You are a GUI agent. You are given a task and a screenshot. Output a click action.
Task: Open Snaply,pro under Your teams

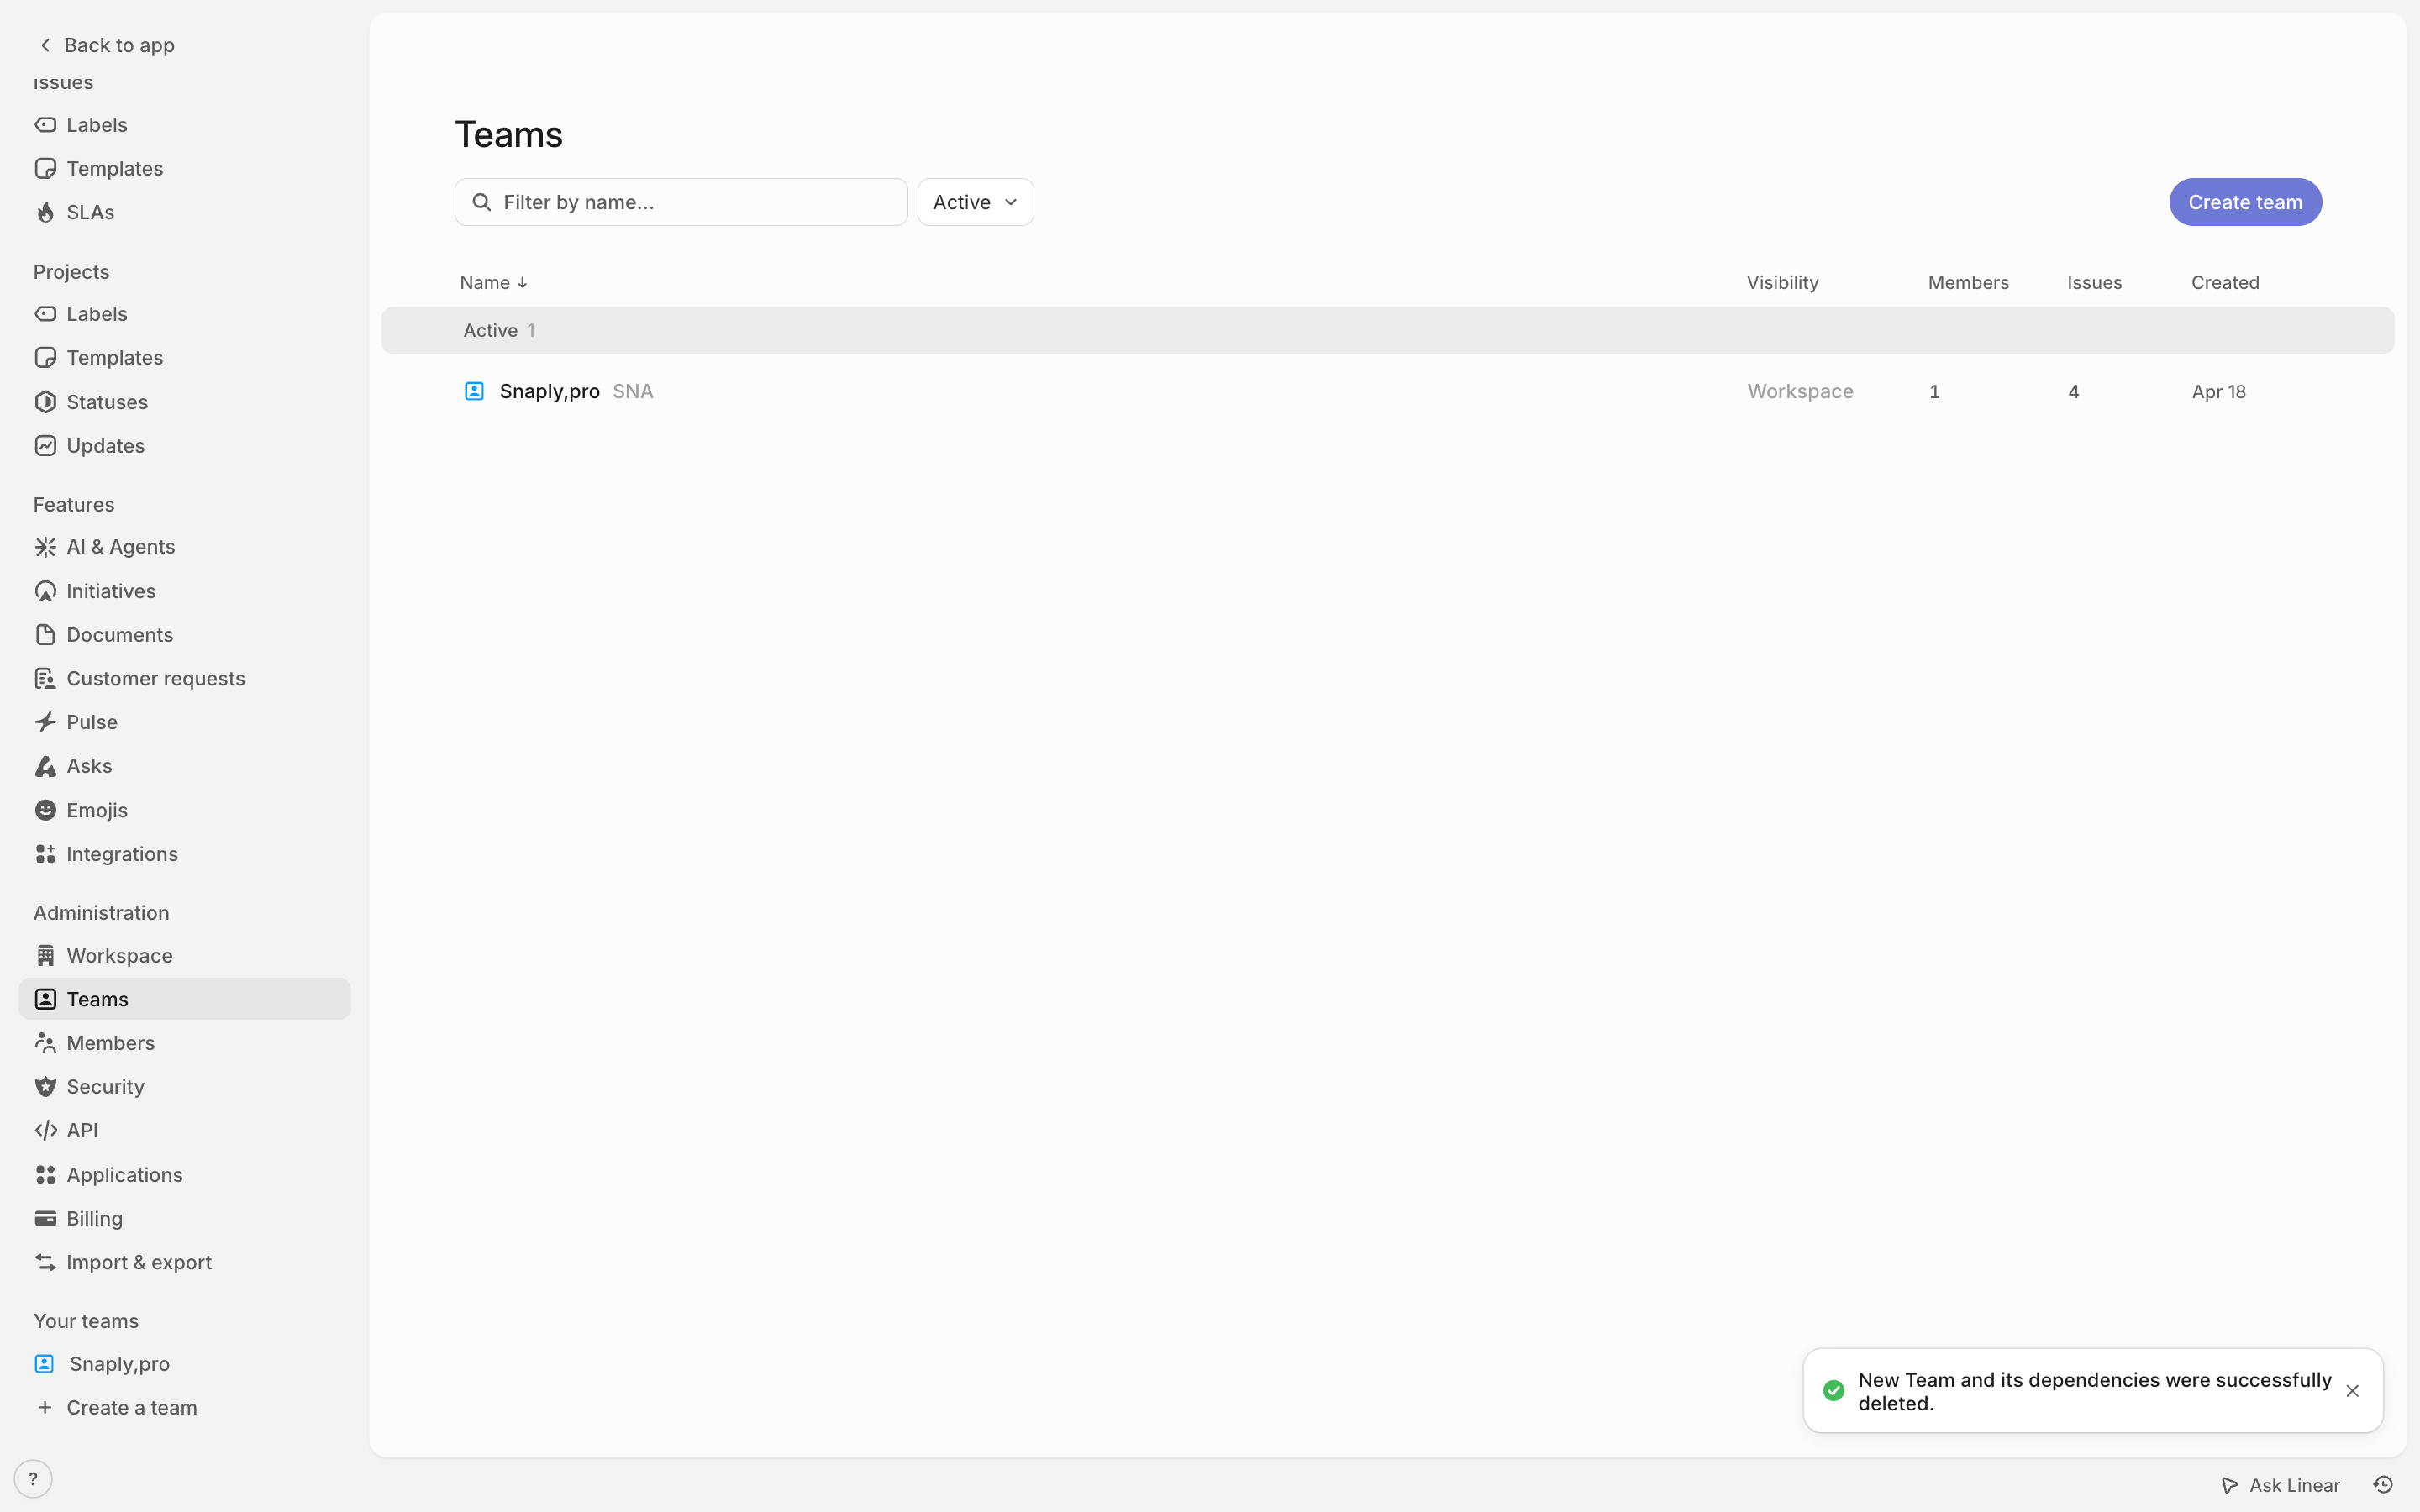pyautogui.click(x=184, y=1364)
